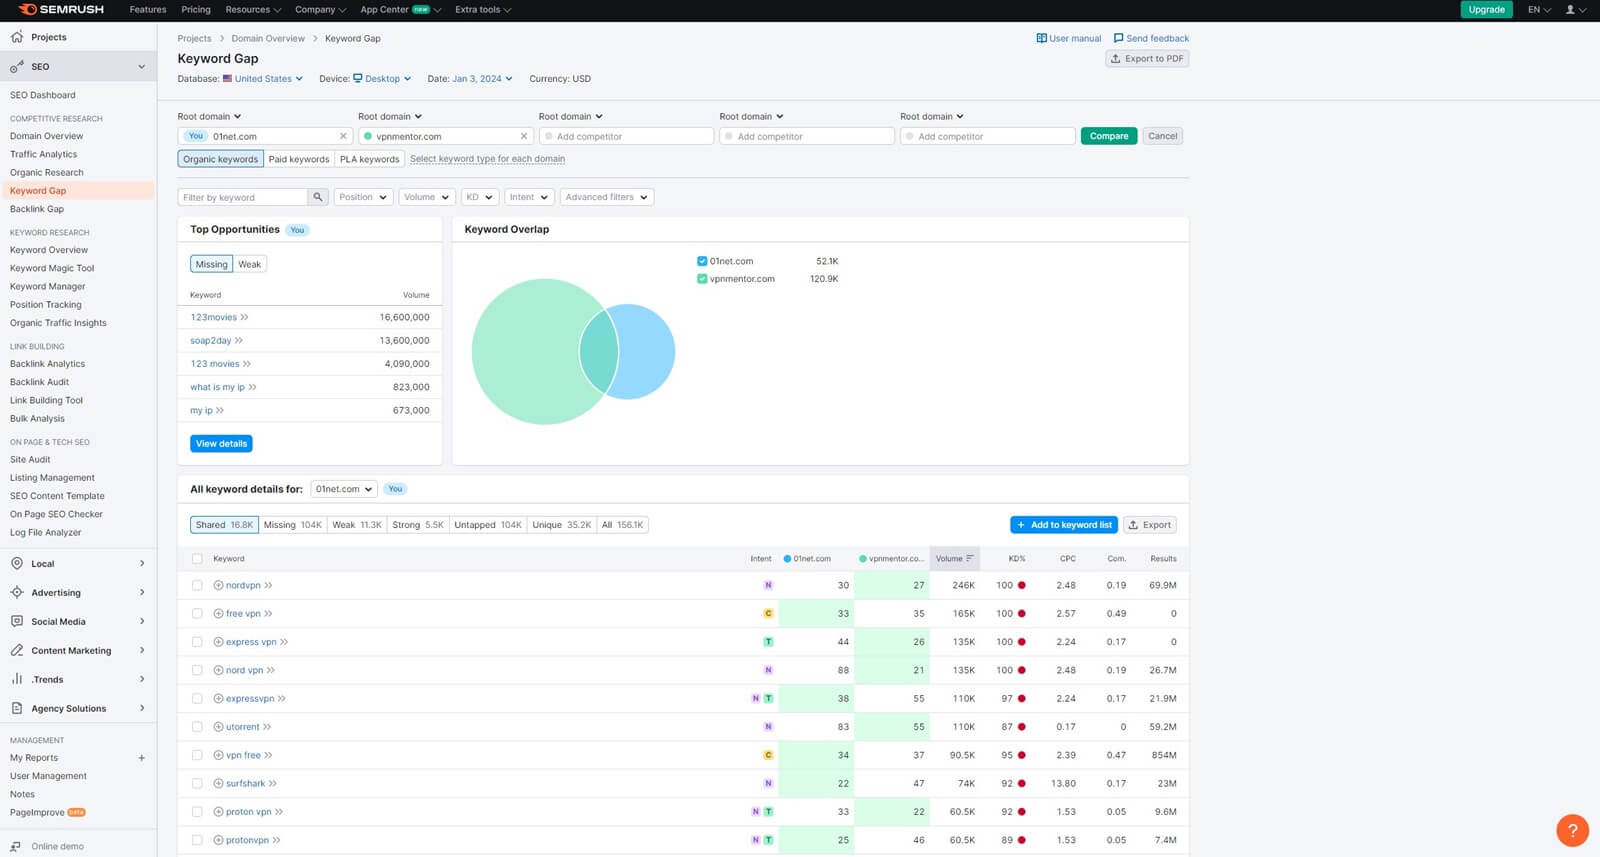This screenshot has width=1600, height=857.
Task: Add nordvpn keyword using plus icon
Action: pos(218,586)
